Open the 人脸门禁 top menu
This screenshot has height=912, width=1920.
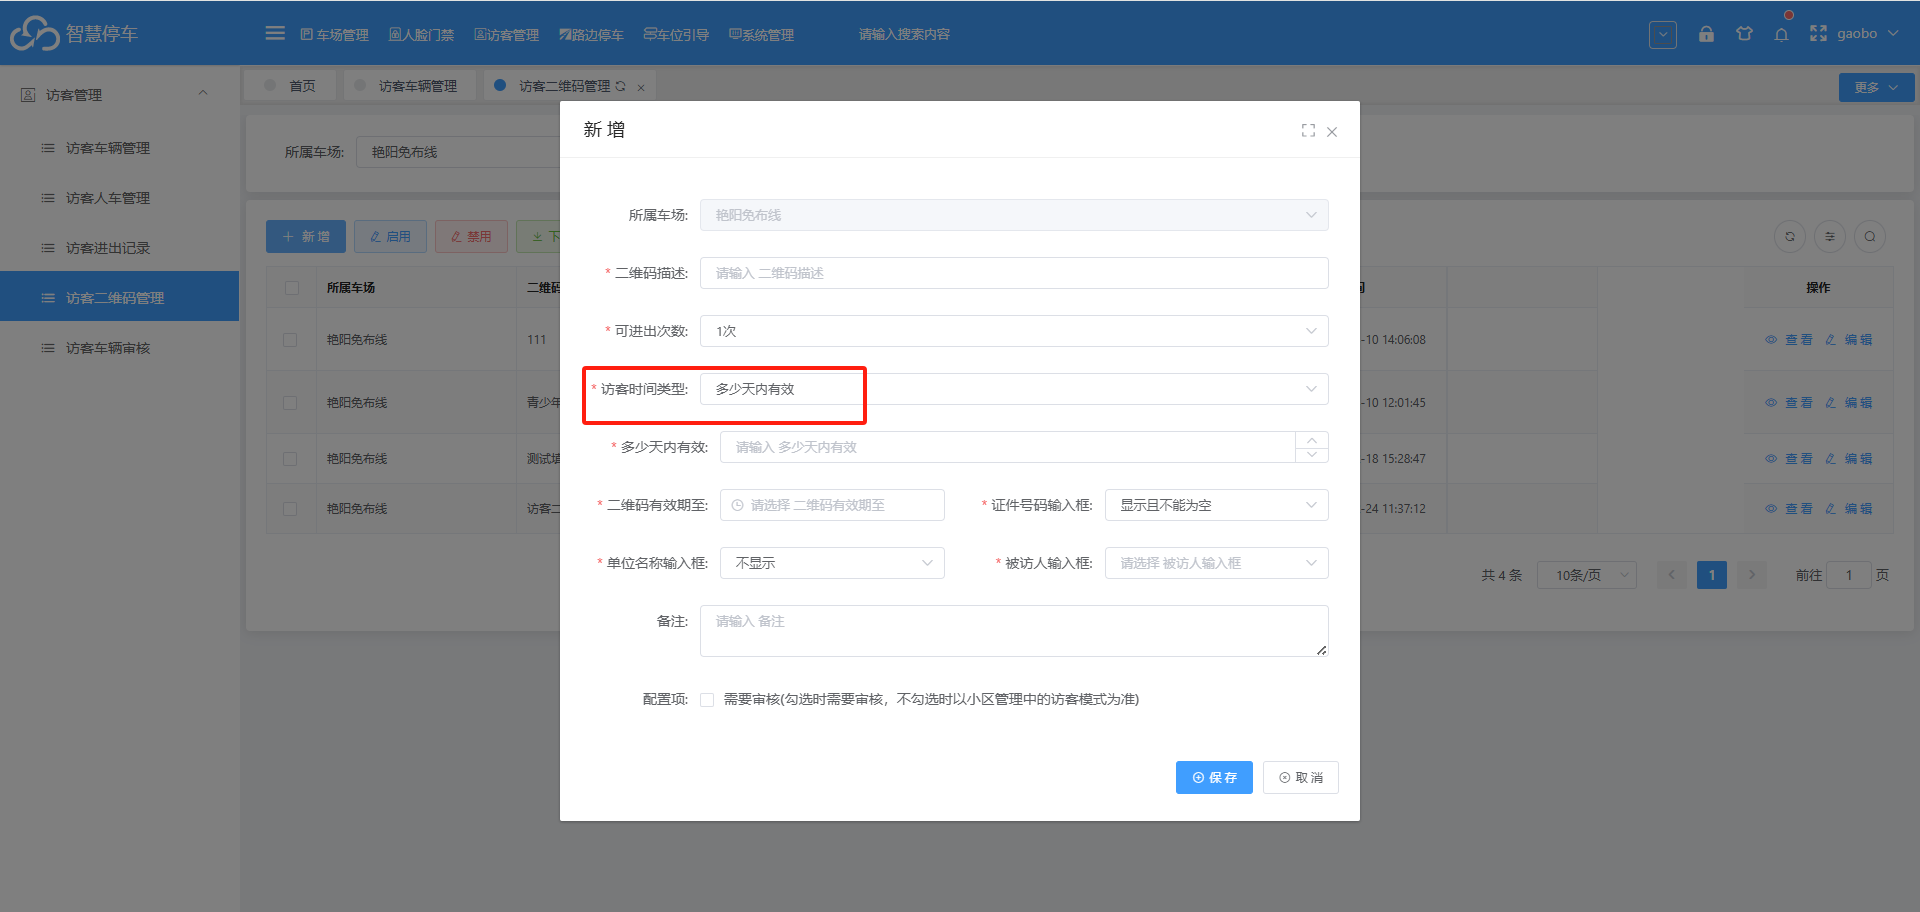421,35
